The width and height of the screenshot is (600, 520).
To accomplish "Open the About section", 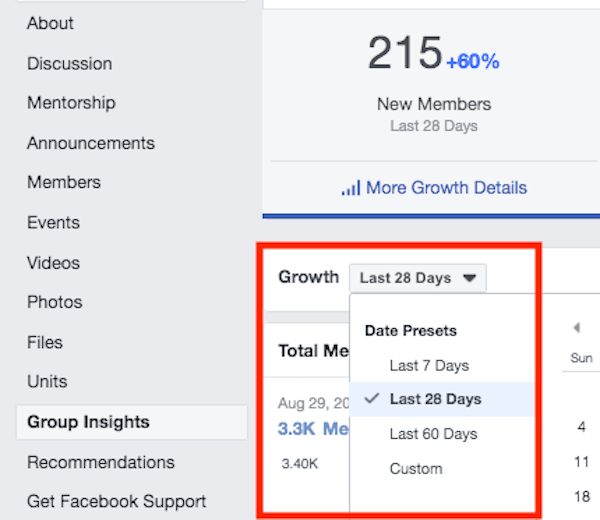I will pyautogui.click(x=50, y=23).
